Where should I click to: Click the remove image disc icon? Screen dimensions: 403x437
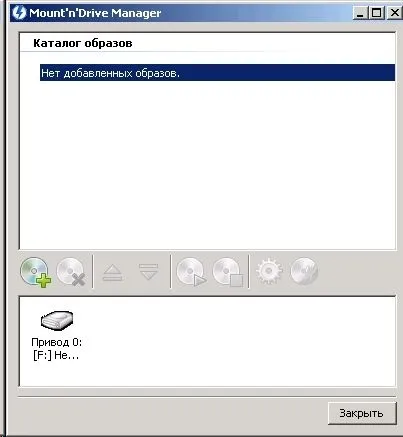71,272
